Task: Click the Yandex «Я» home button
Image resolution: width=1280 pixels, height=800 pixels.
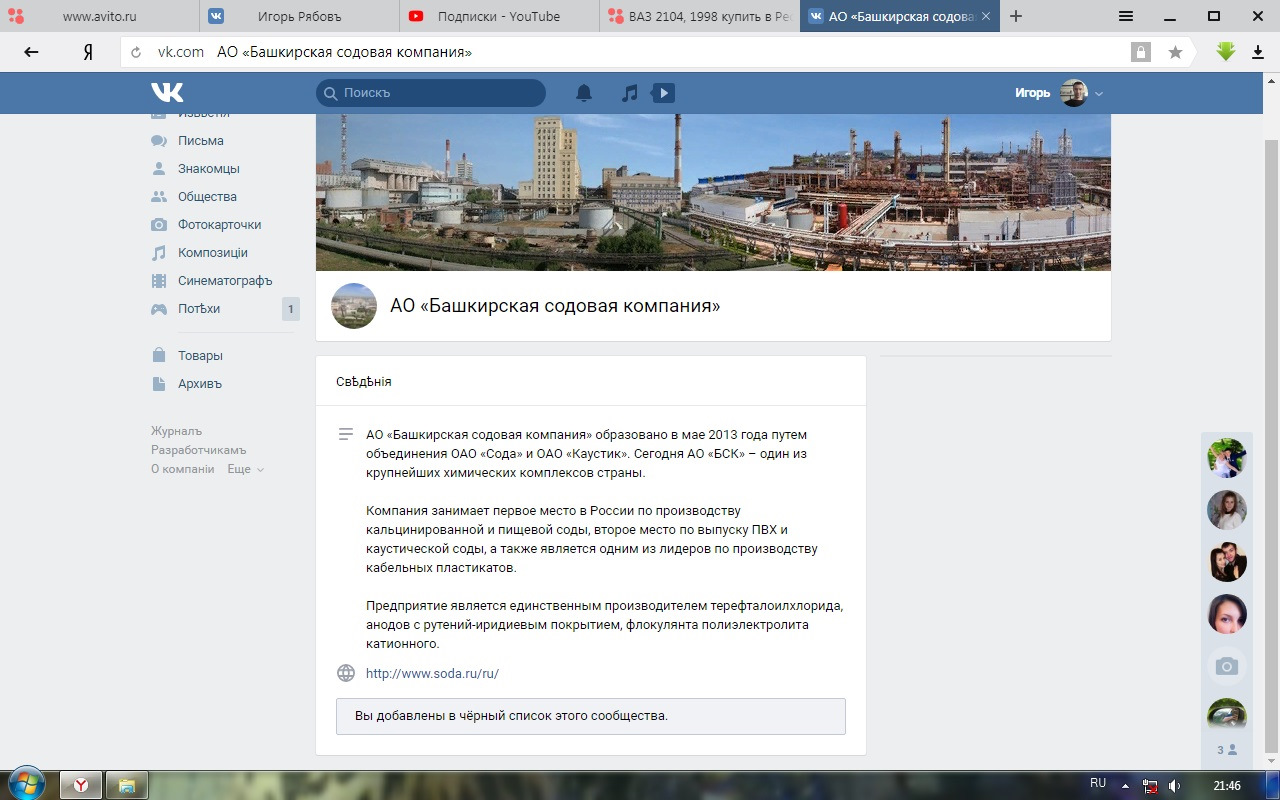Action: [x=88, y=52]
